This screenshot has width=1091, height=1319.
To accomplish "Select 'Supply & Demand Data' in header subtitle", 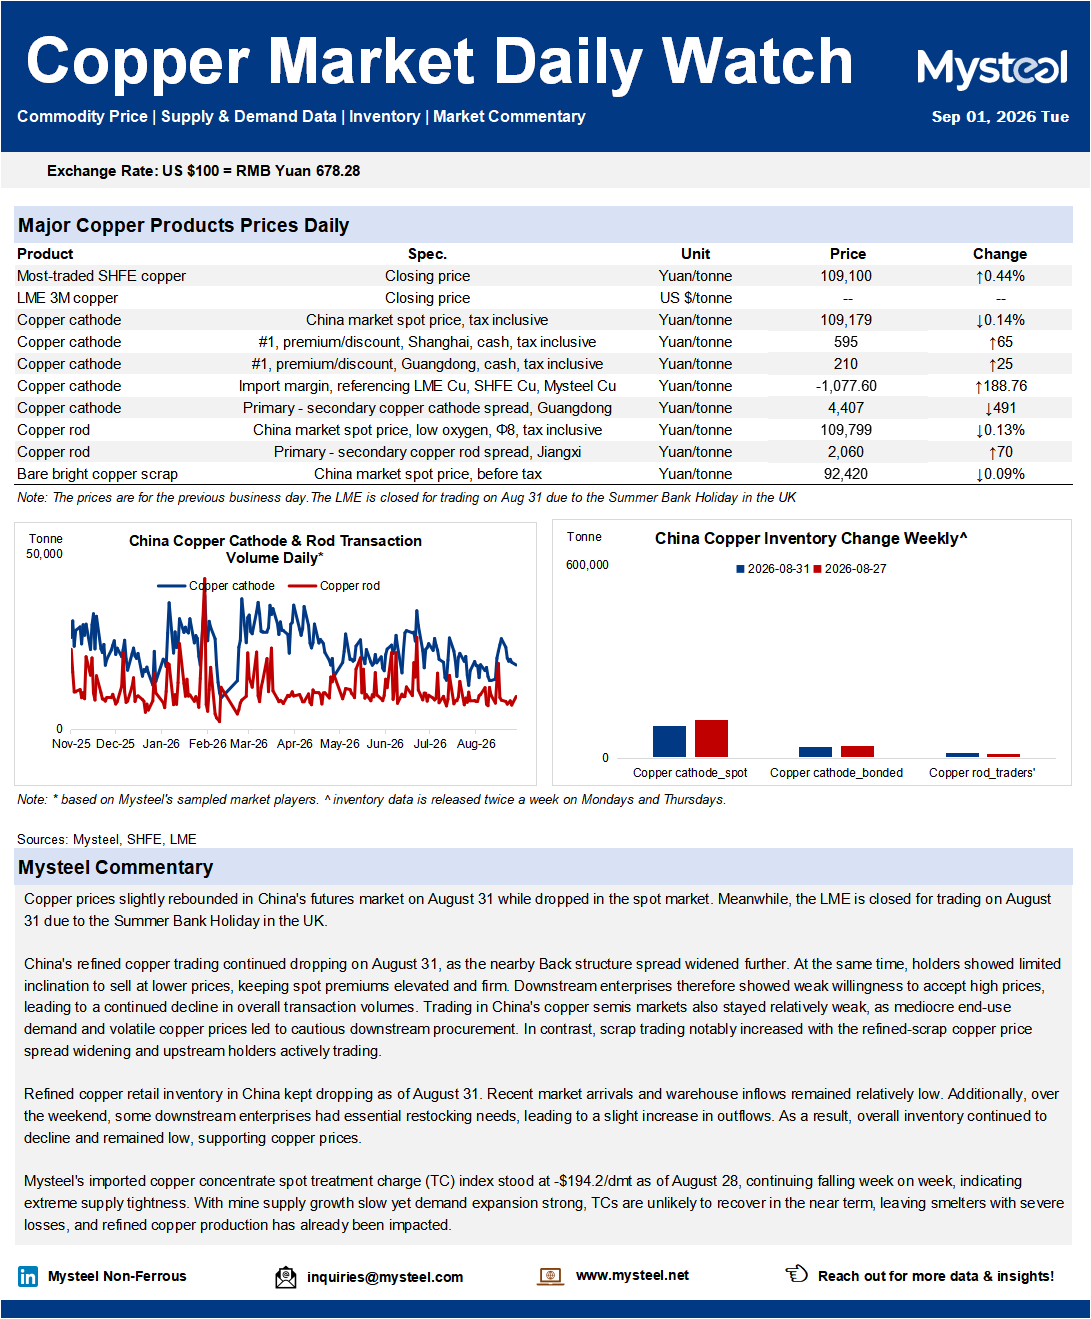I will (248, 116).
